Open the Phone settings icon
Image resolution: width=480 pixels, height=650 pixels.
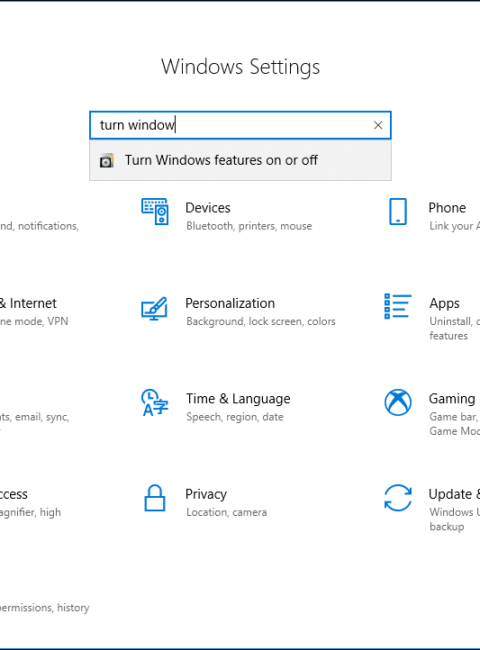(398, 212)
